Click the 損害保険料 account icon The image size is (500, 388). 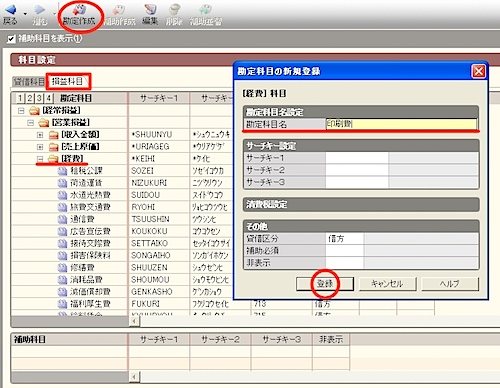click(62, 256)
